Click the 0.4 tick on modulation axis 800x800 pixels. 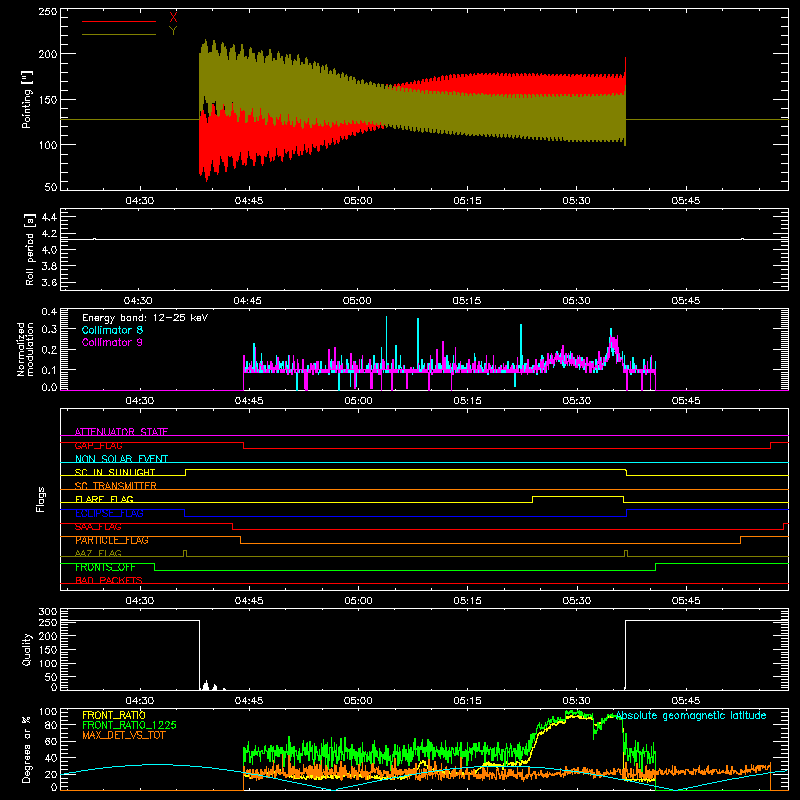tap(49, 311)
